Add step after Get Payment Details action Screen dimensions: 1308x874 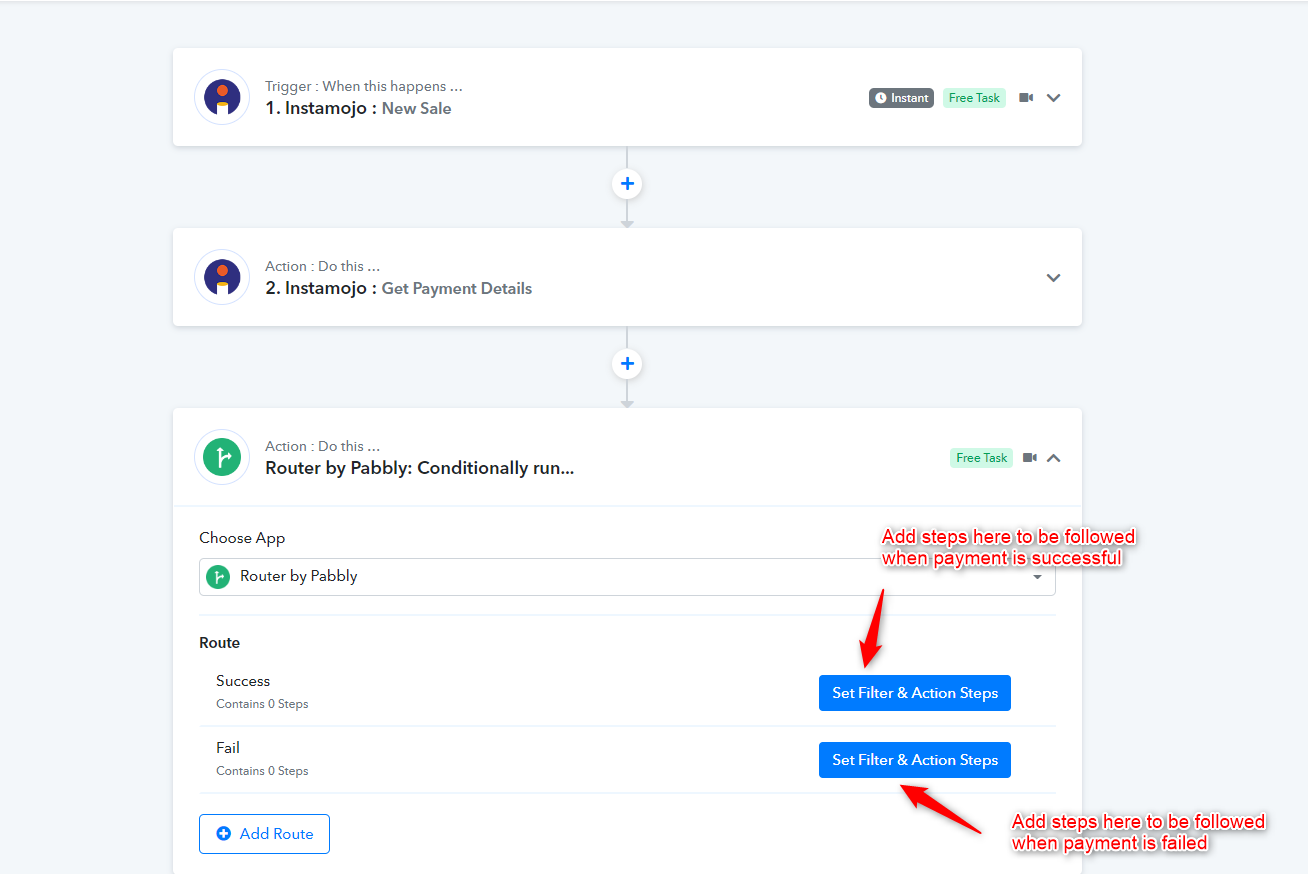click(627, 364)
